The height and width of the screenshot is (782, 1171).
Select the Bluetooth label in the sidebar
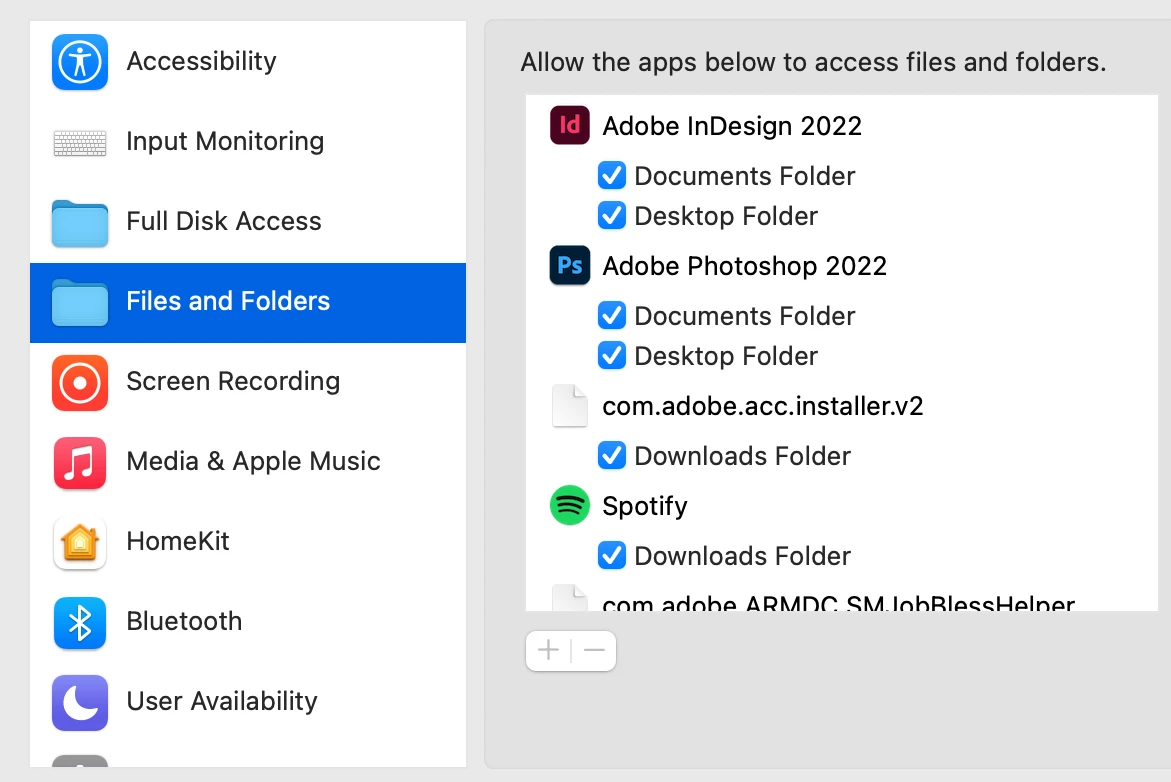pyautogui.click(x=184, y=621)
